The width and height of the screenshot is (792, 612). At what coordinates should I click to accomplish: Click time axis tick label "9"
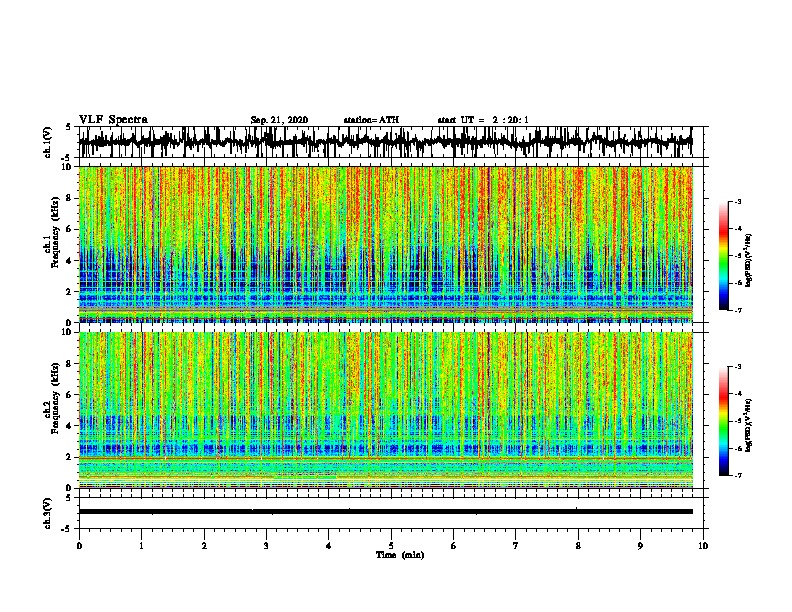640,546
